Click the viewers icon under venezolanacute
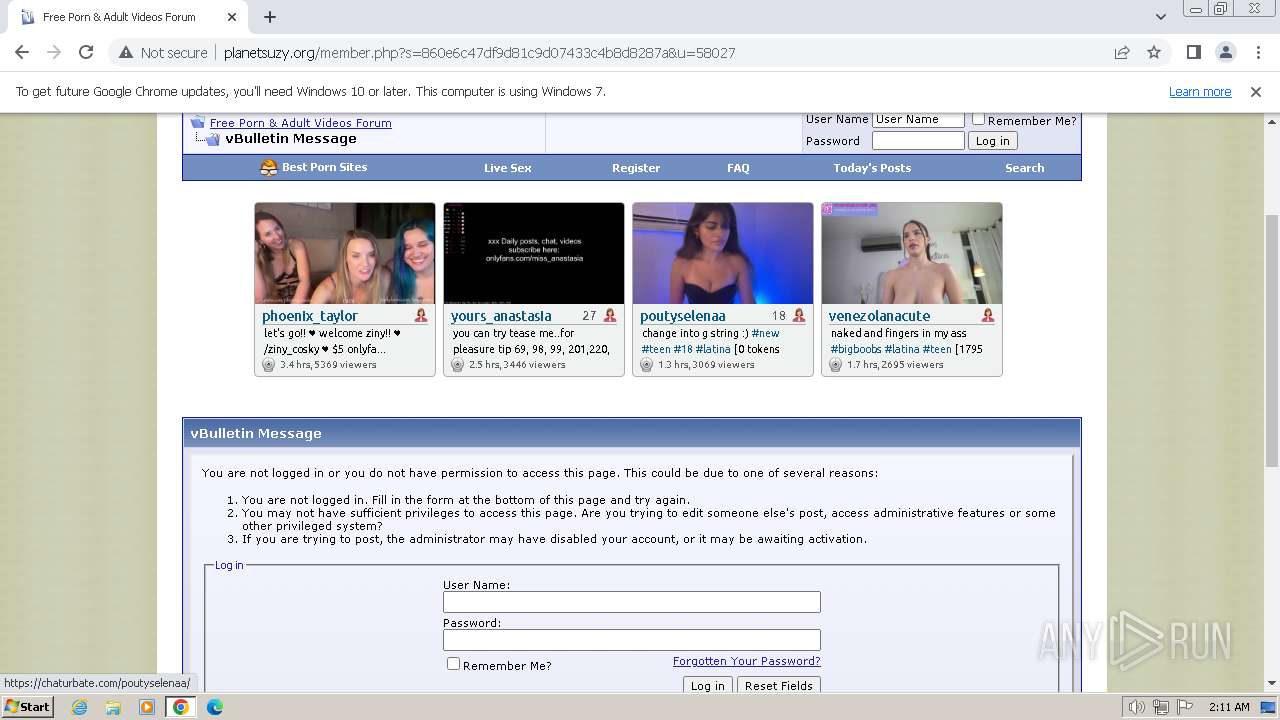The height and width of the screenshot is (720, 1280). point(835,365)
